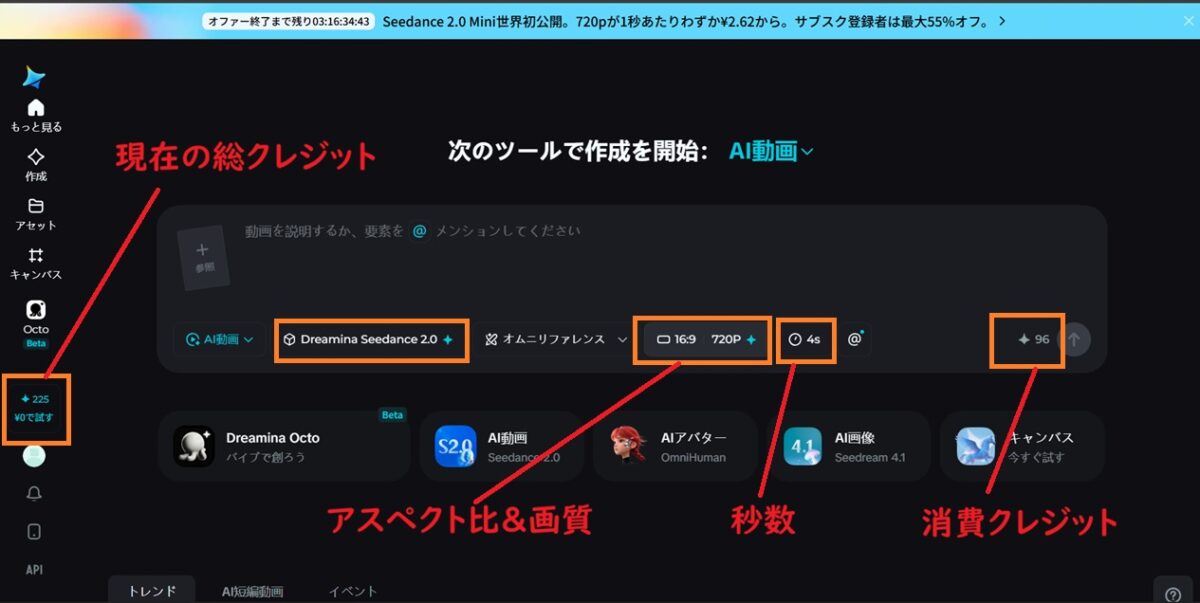The width and height of the screenshot is (1200, 603).
Task: Switch to the イベント tab
Action: pos(353,591)
